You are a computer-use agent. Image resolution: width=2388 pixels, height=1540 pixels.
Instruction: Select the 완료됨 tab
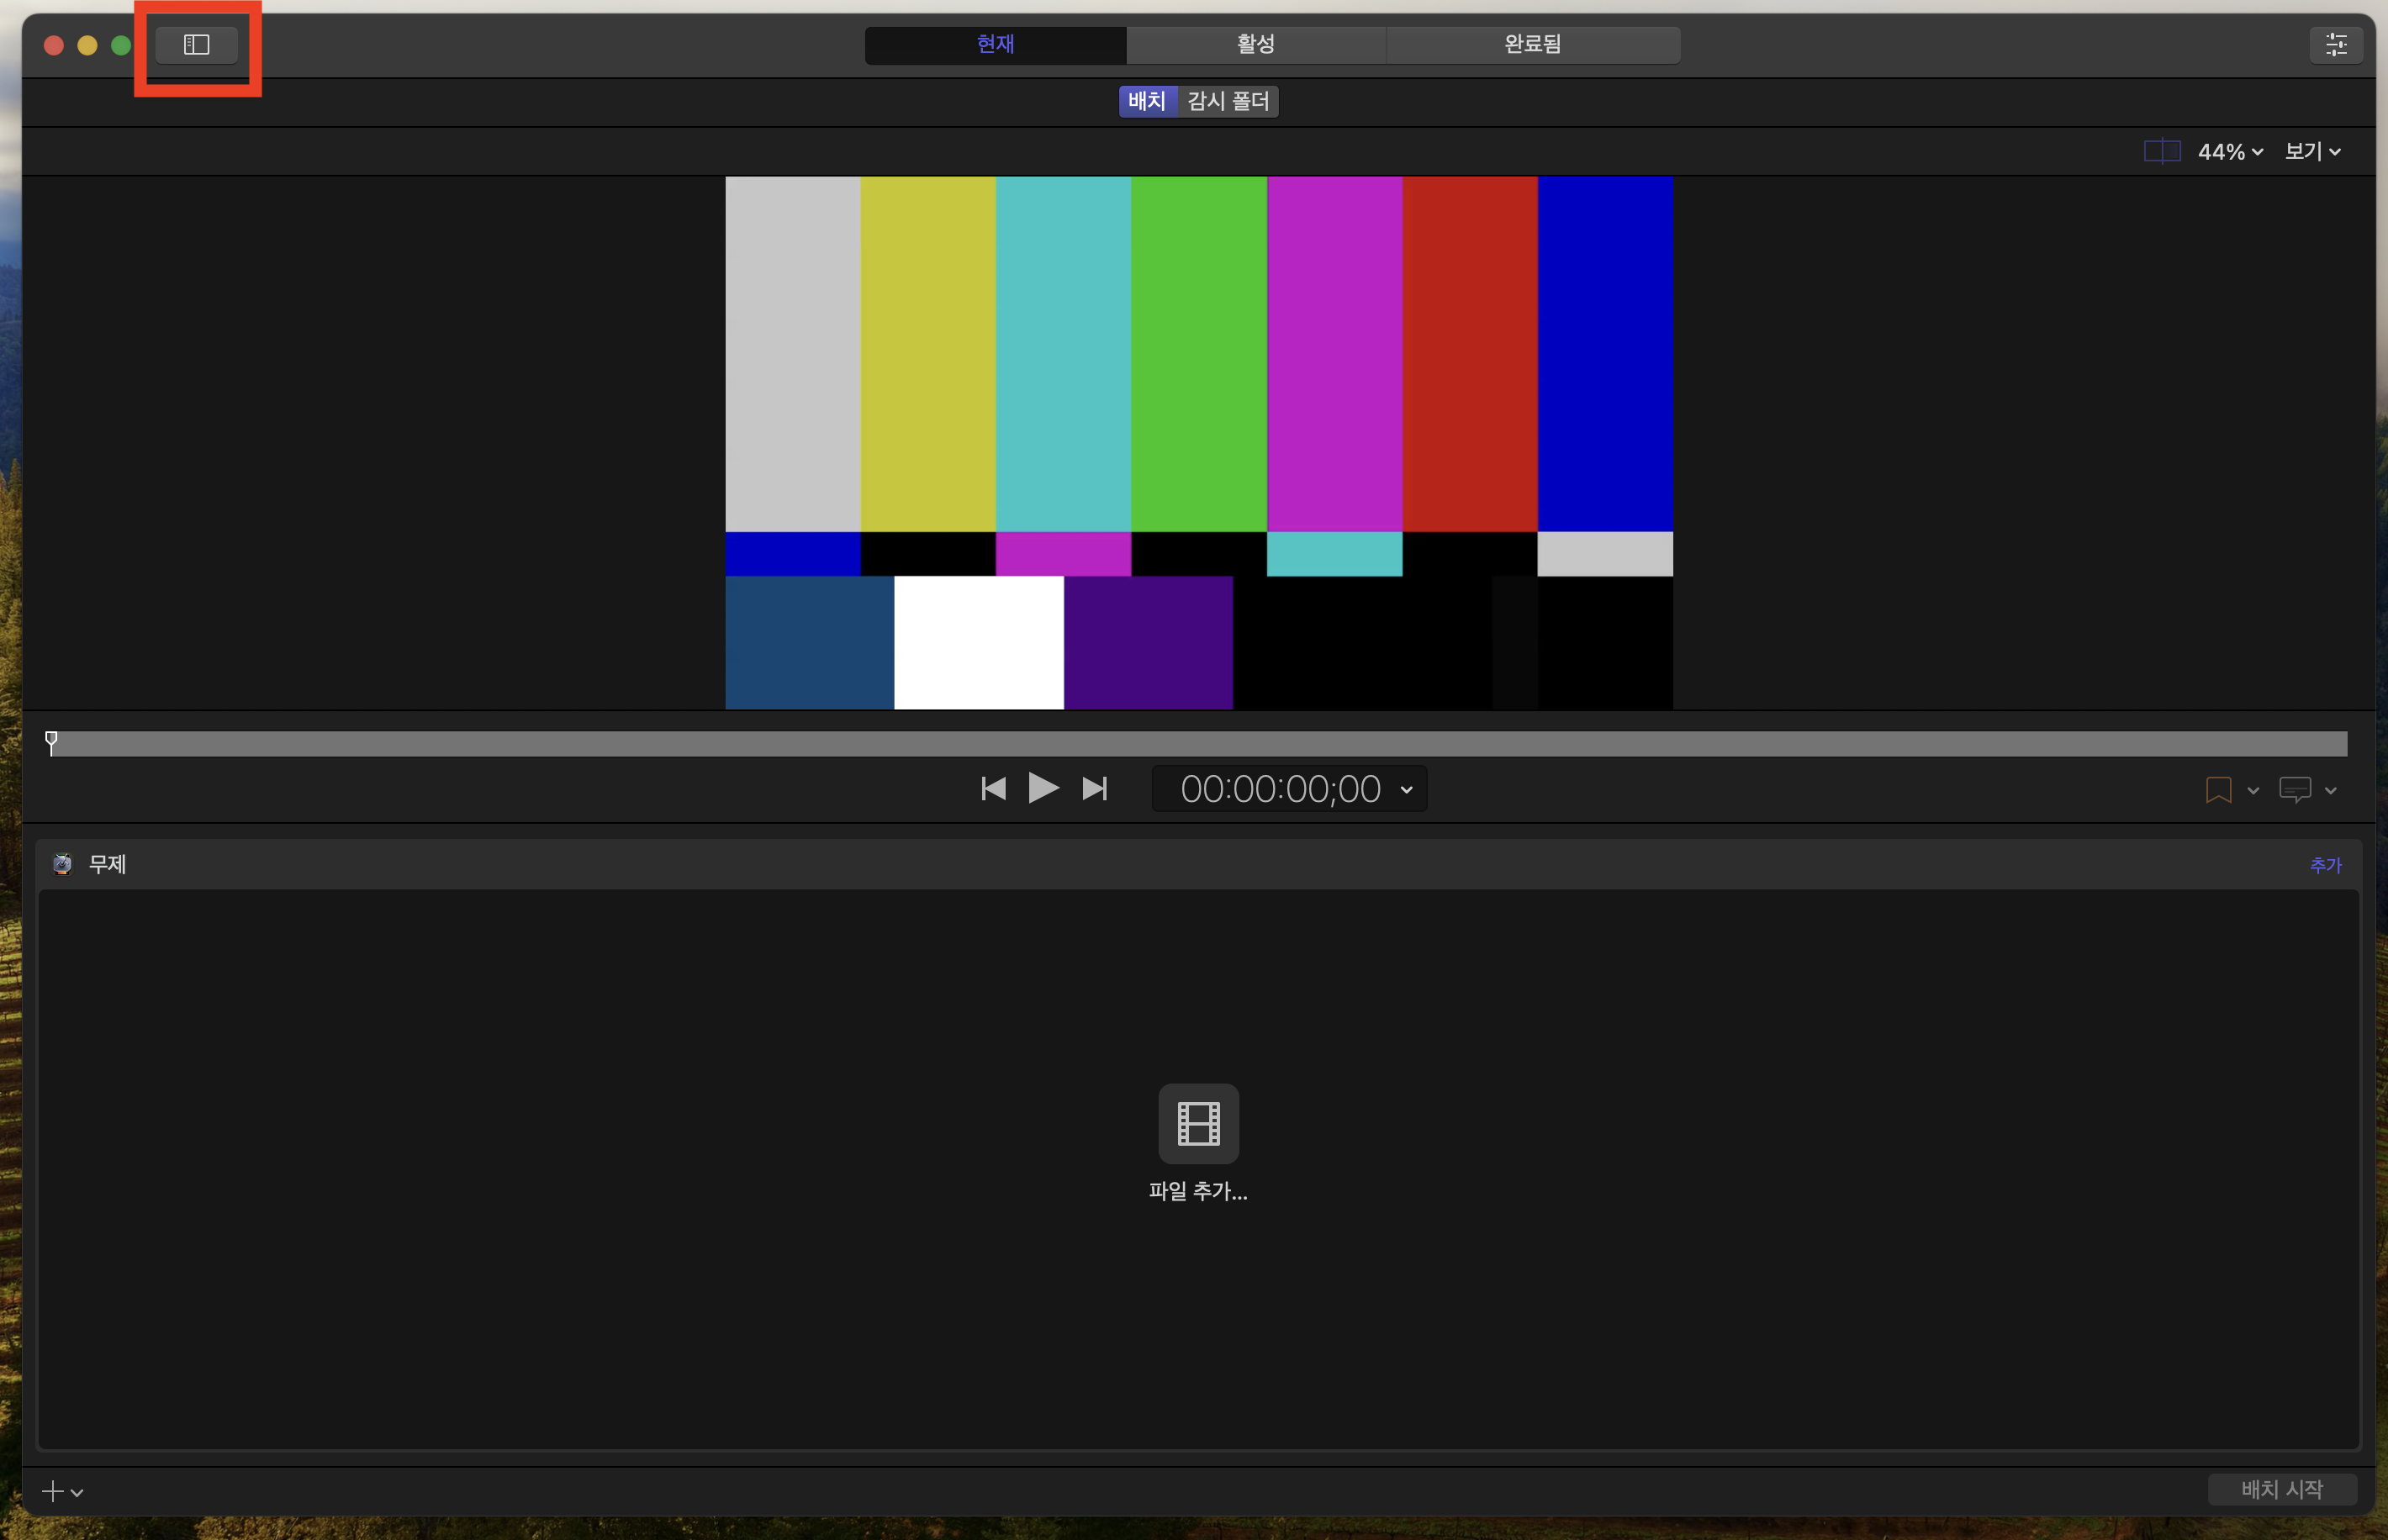[1532, 45]
